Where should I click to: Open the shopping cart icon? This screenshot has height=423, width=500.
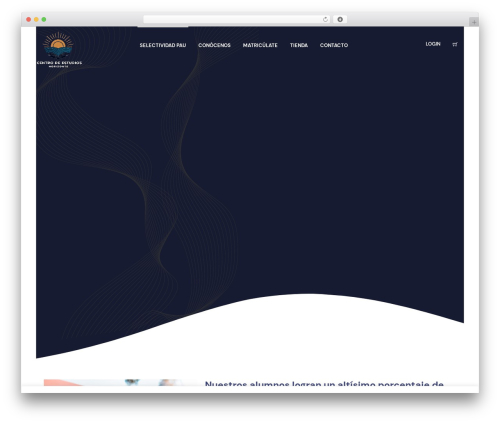[x=455, y=44]
